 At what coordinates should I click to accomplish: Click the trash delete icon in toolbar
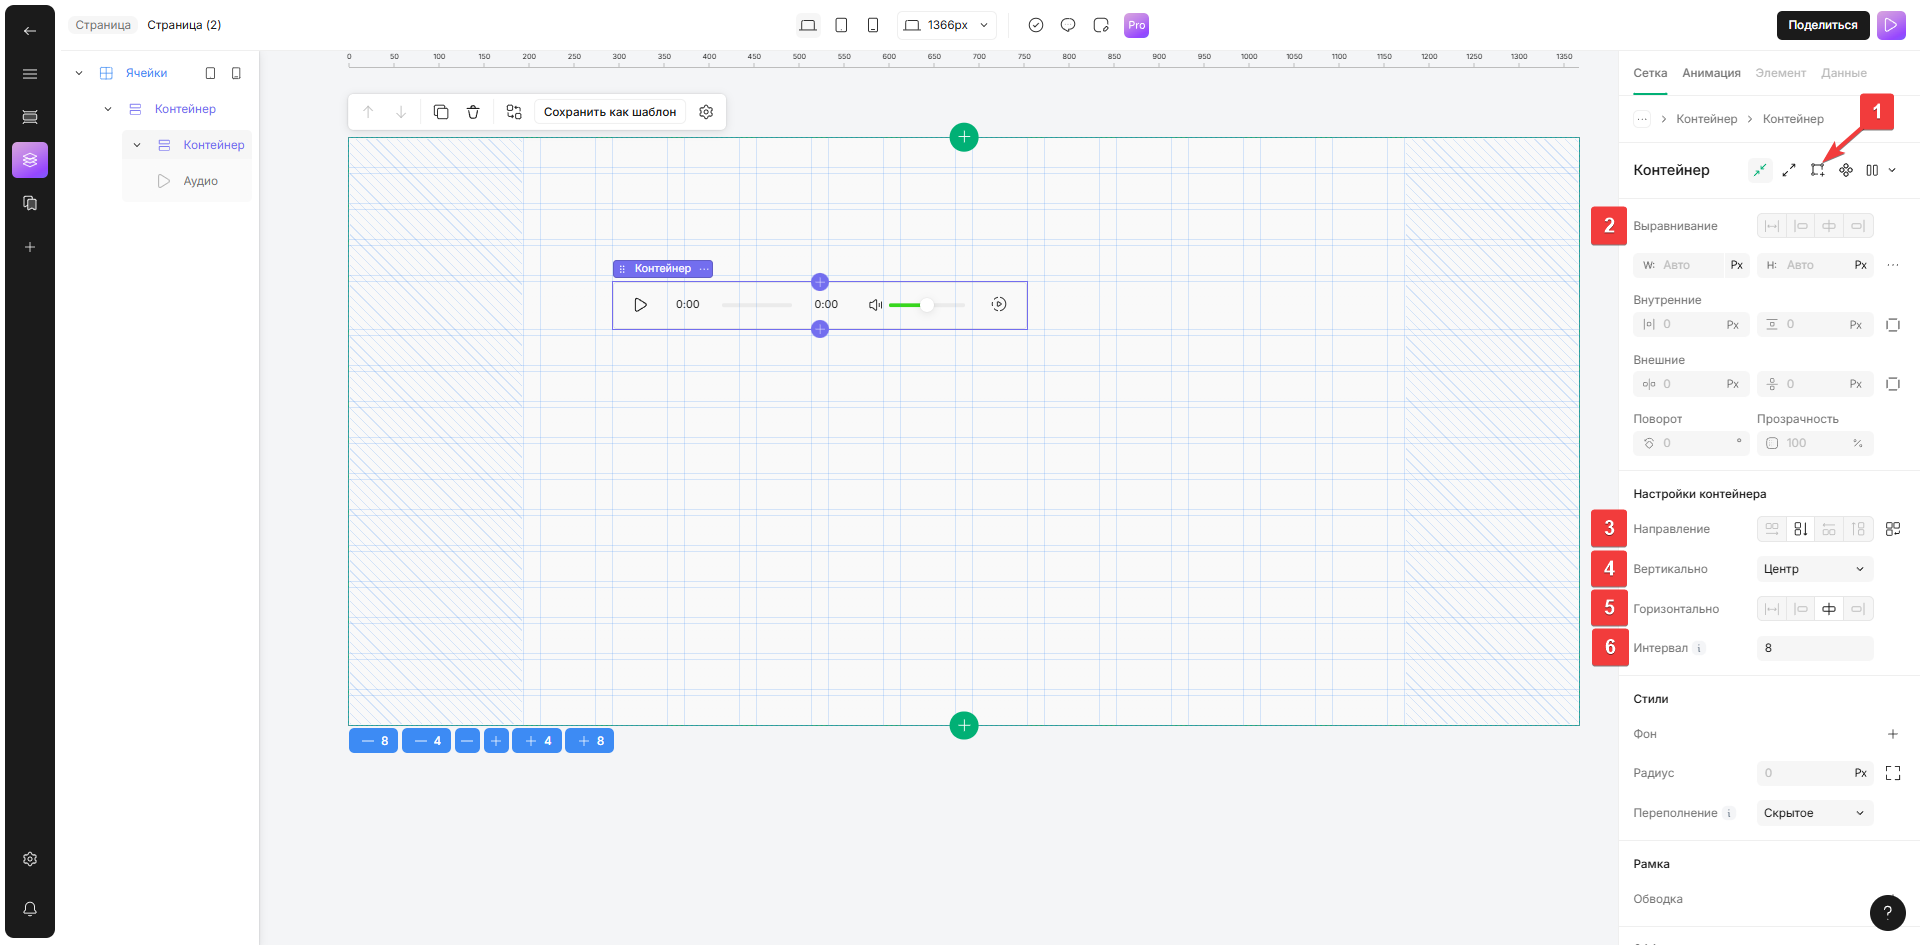point(473,112)
